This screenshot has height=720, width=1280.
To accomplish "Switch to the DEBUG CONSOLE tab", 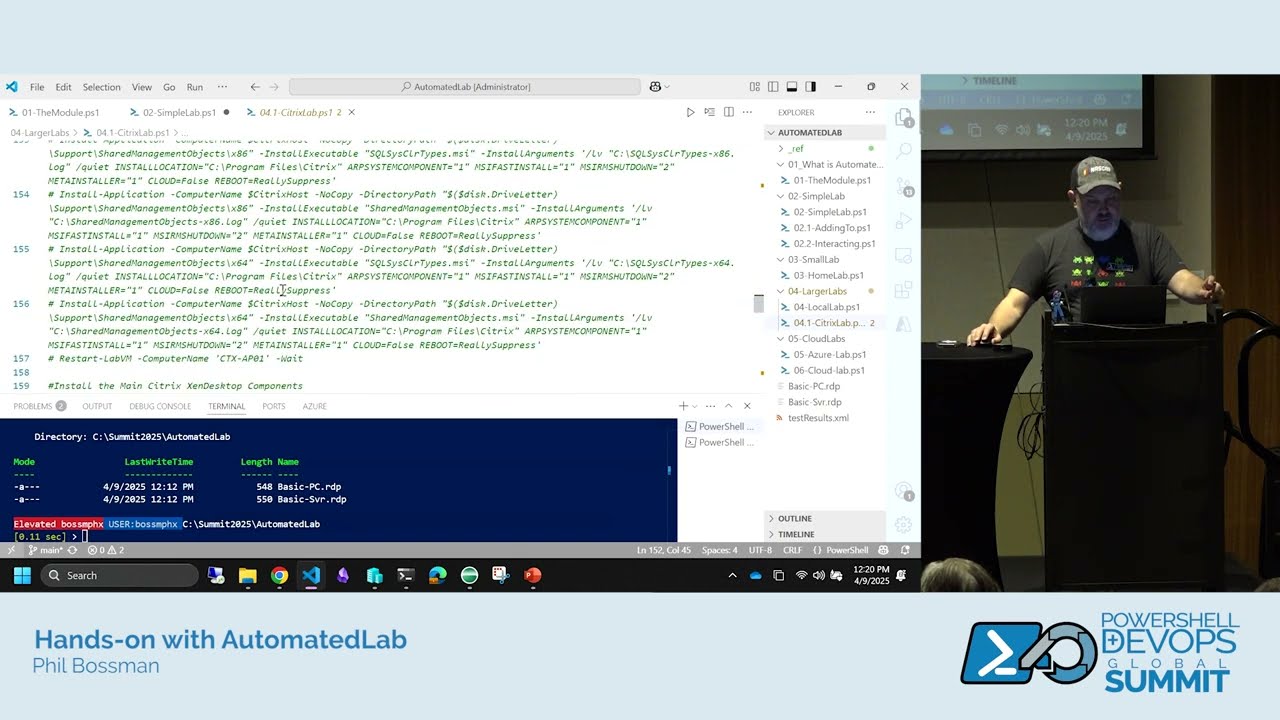I will click(160, 406).
